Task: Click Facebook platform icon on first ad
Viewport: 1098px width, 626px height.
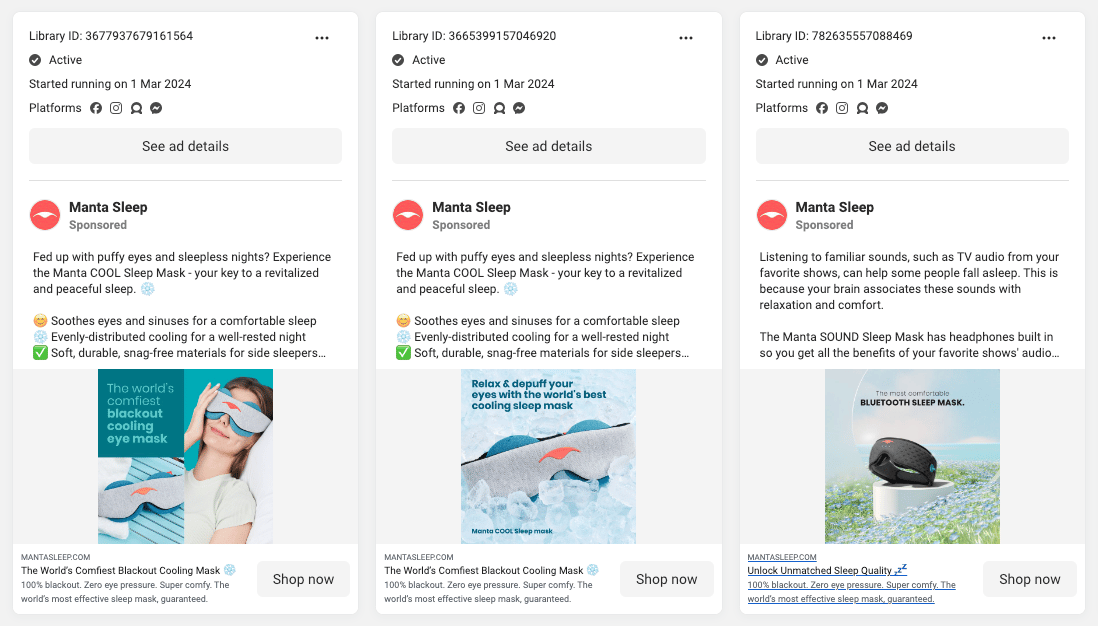Action: point(96,108)
